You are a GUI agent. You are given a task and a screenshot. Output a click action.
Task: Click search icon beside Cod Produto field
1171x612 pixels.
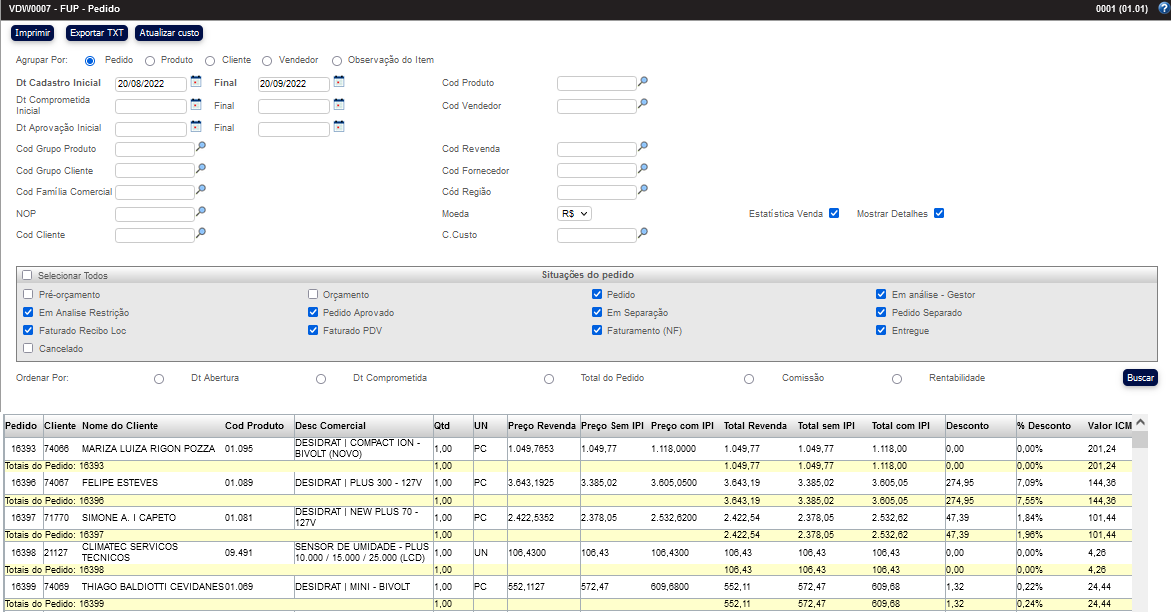point(643,82)
